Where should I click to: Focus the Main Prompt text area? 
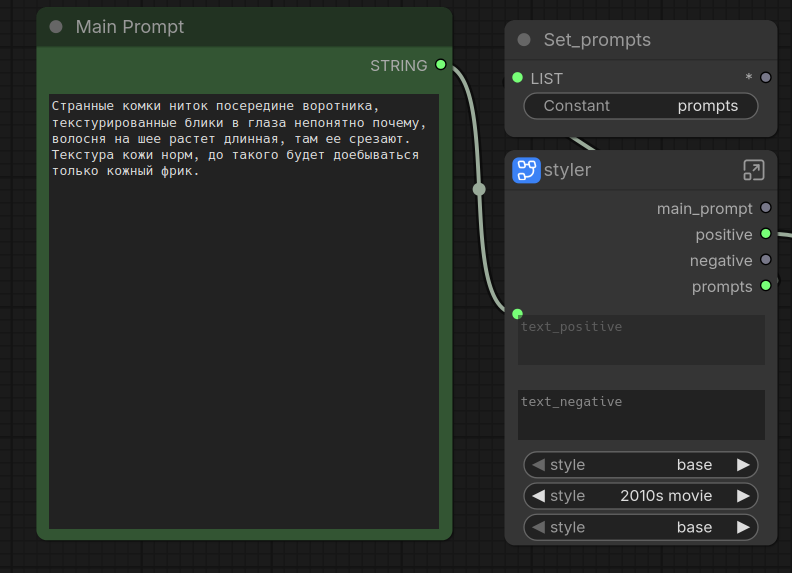coord(244,311)
